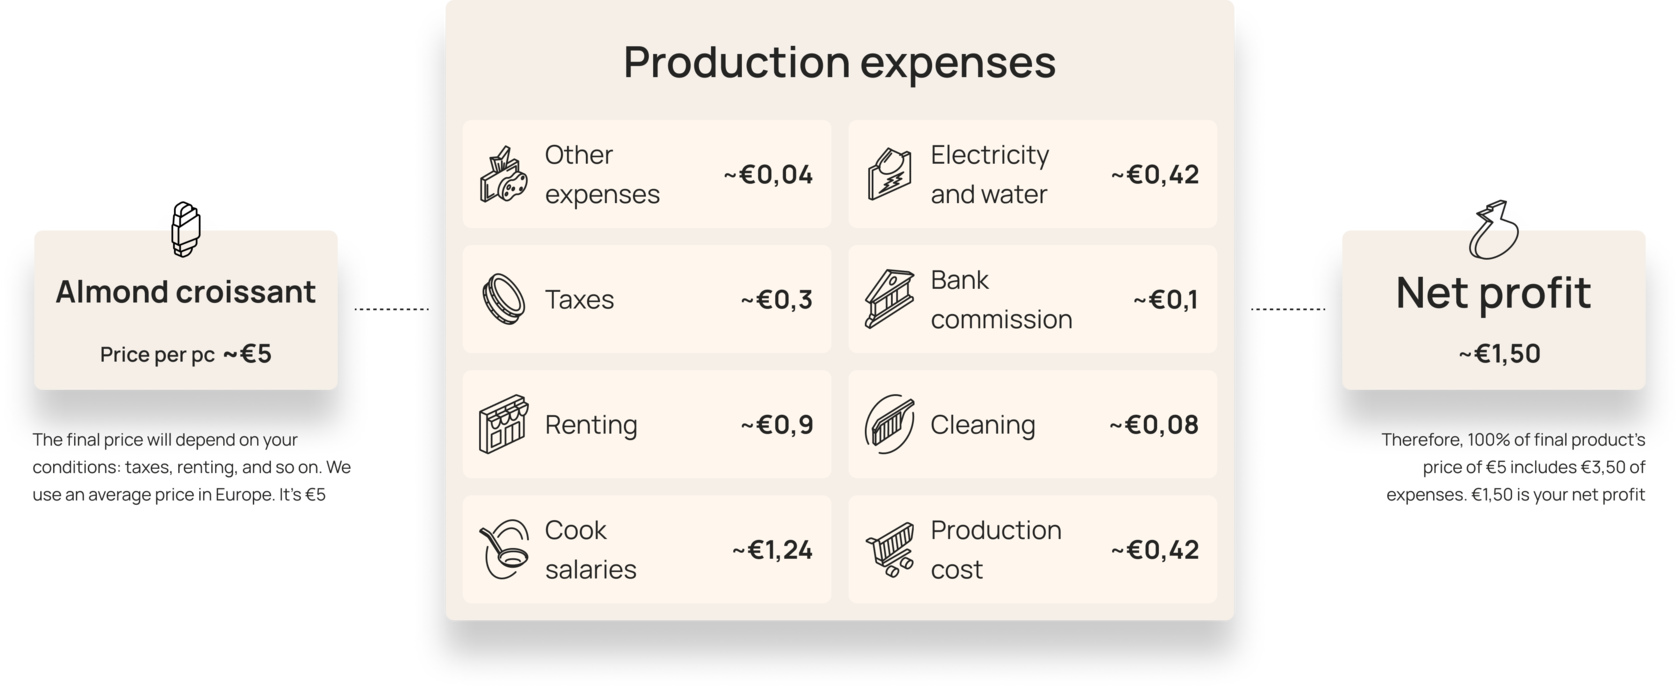The image size is (1680, 689).
Task: Select the Almond croissant heading
Action: coord(186,292)
